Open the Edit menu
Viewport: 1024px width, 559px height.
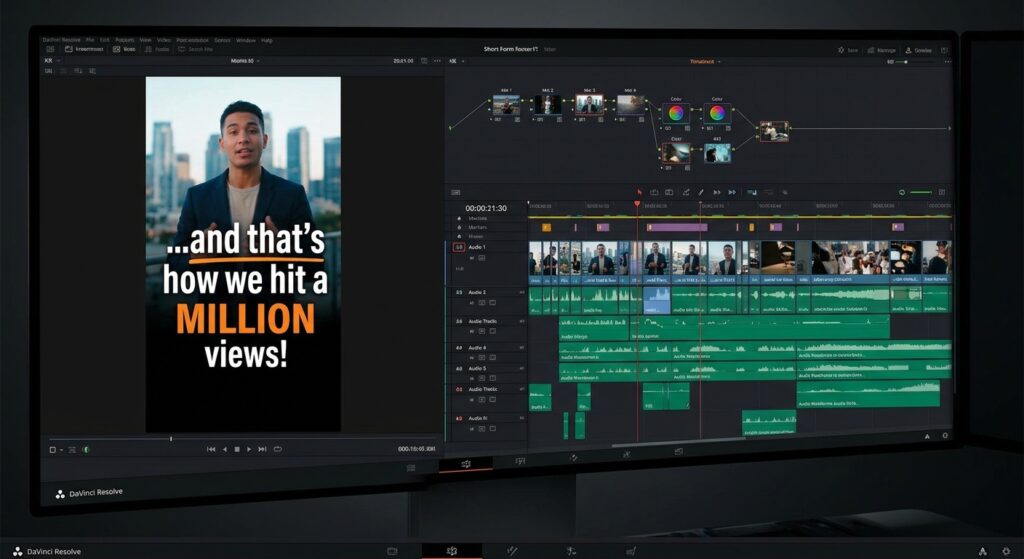(104, 40)
